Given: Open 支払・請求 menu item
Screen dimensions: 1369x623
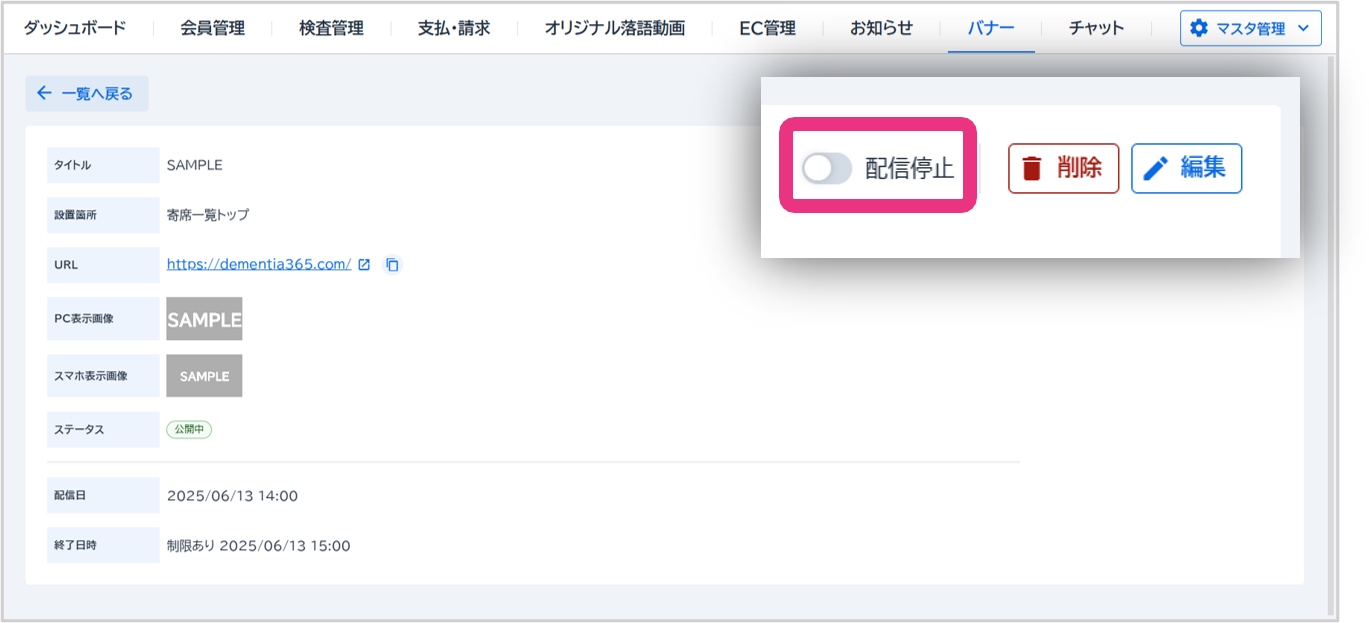Looking at the screenshot, I should click(454, 28).
